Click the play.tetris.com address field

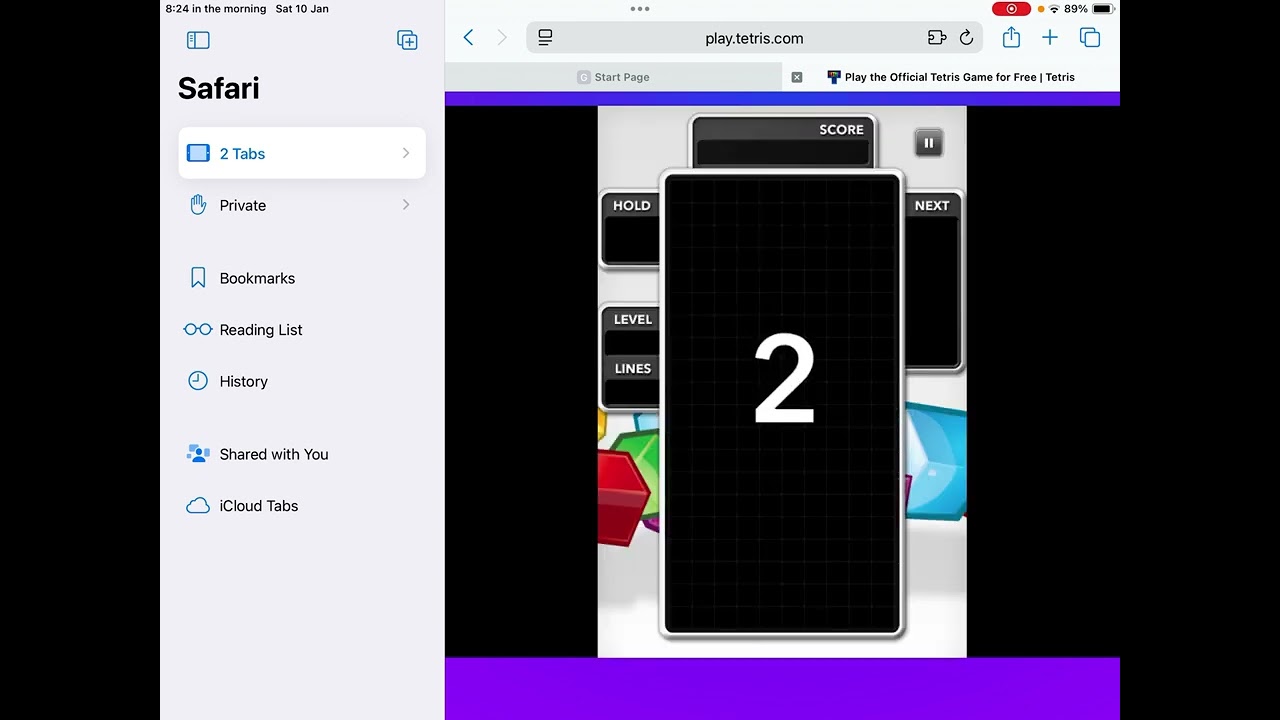click(754, 38)
